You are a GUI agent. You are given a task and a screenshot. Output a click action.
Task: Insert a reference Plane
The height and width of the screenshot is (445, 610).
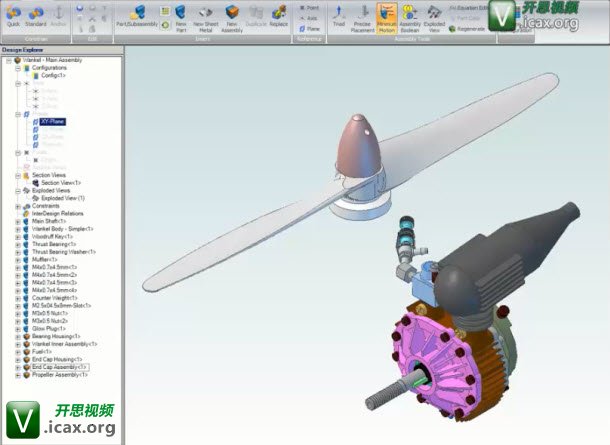(x=310, y=29)
